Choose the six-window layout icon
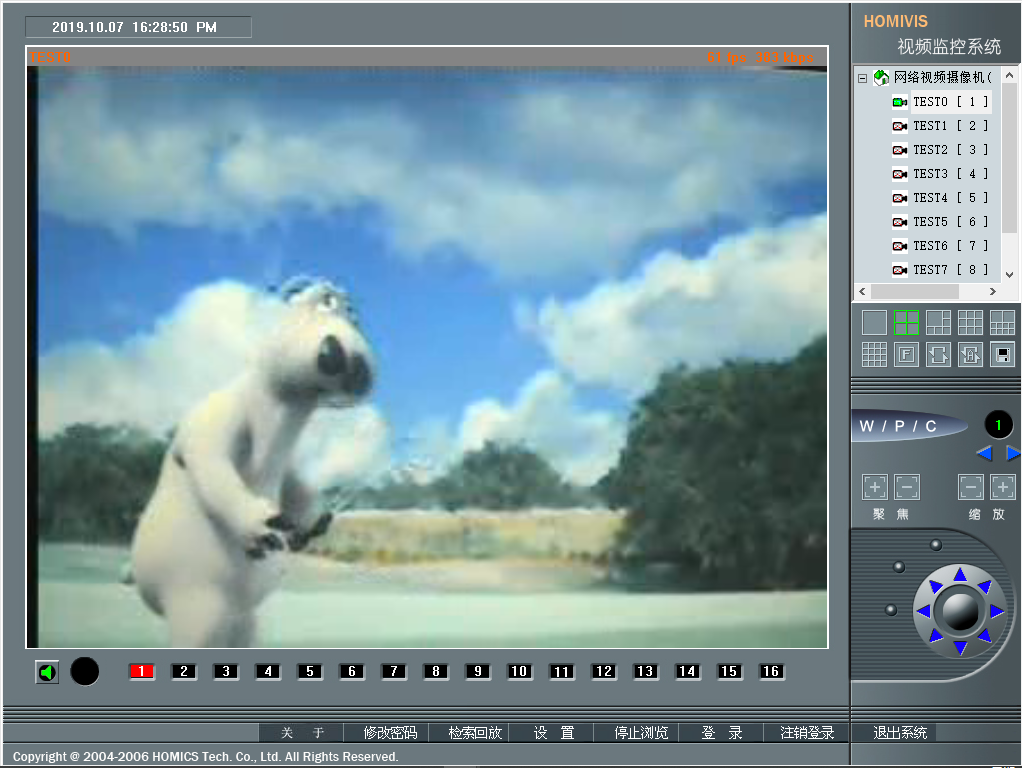 [938, 323]
